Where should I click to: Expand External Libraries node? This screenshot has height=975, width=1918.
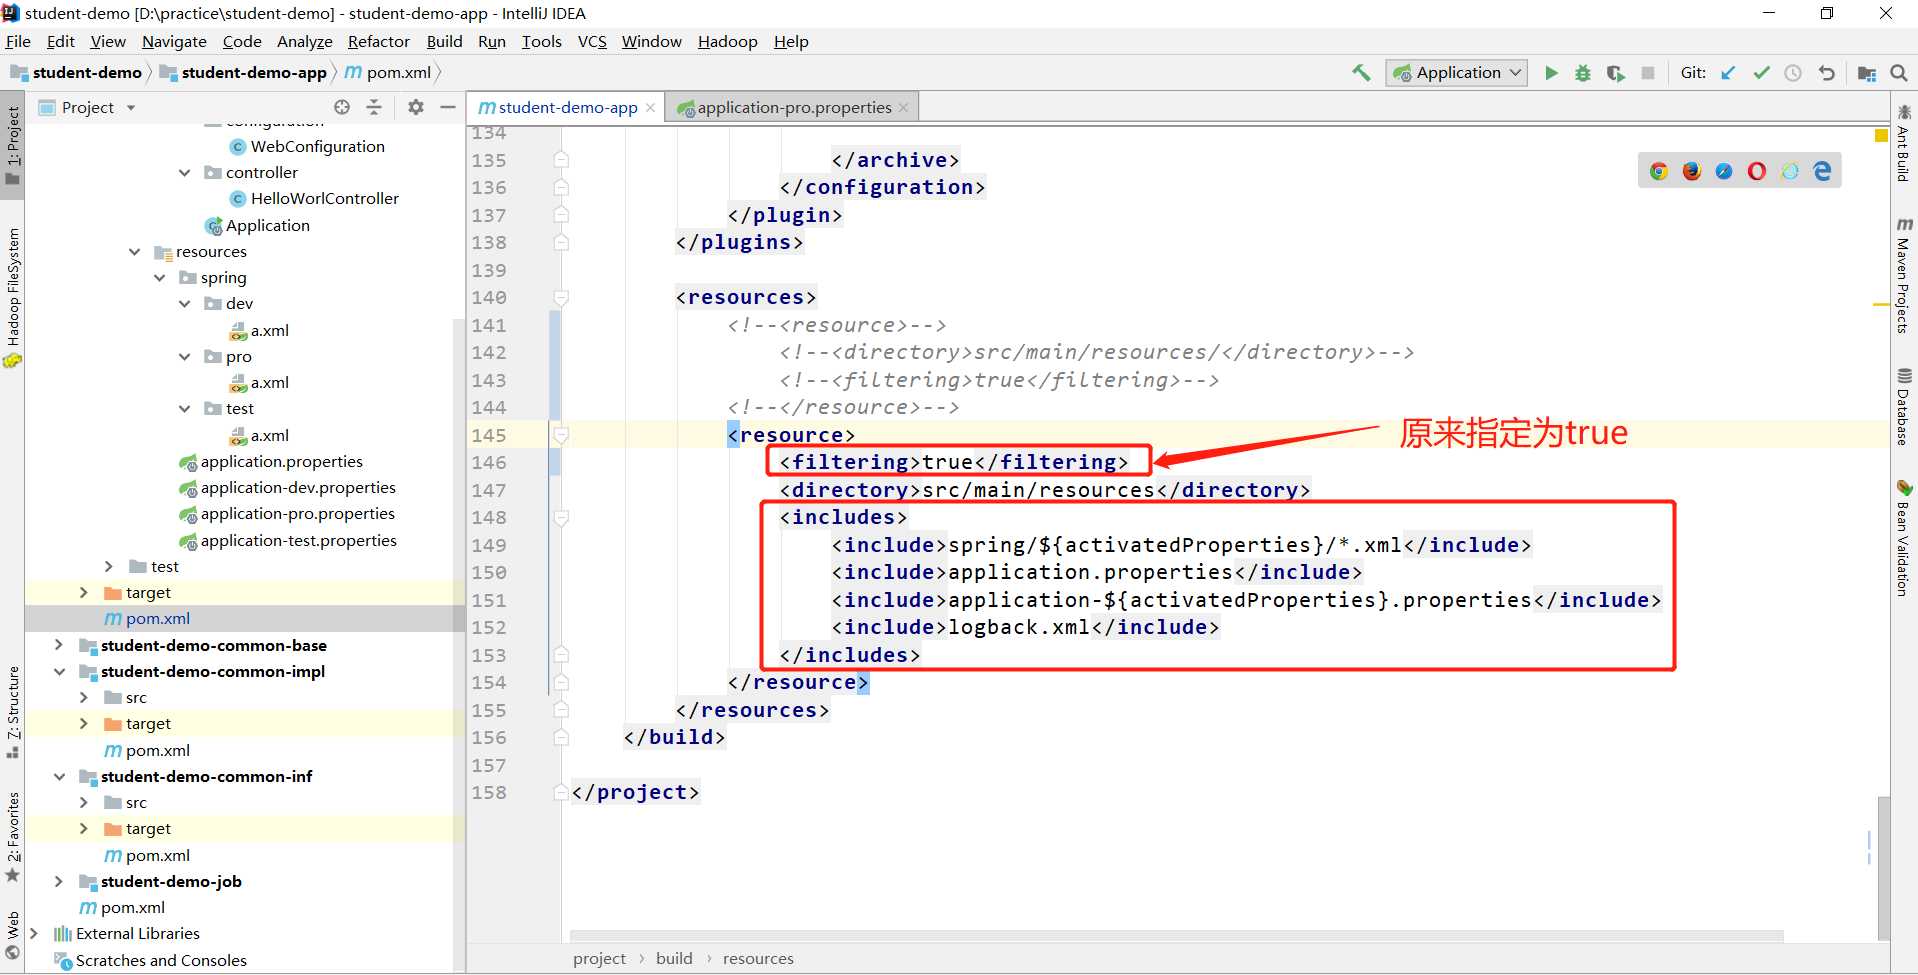34,934
